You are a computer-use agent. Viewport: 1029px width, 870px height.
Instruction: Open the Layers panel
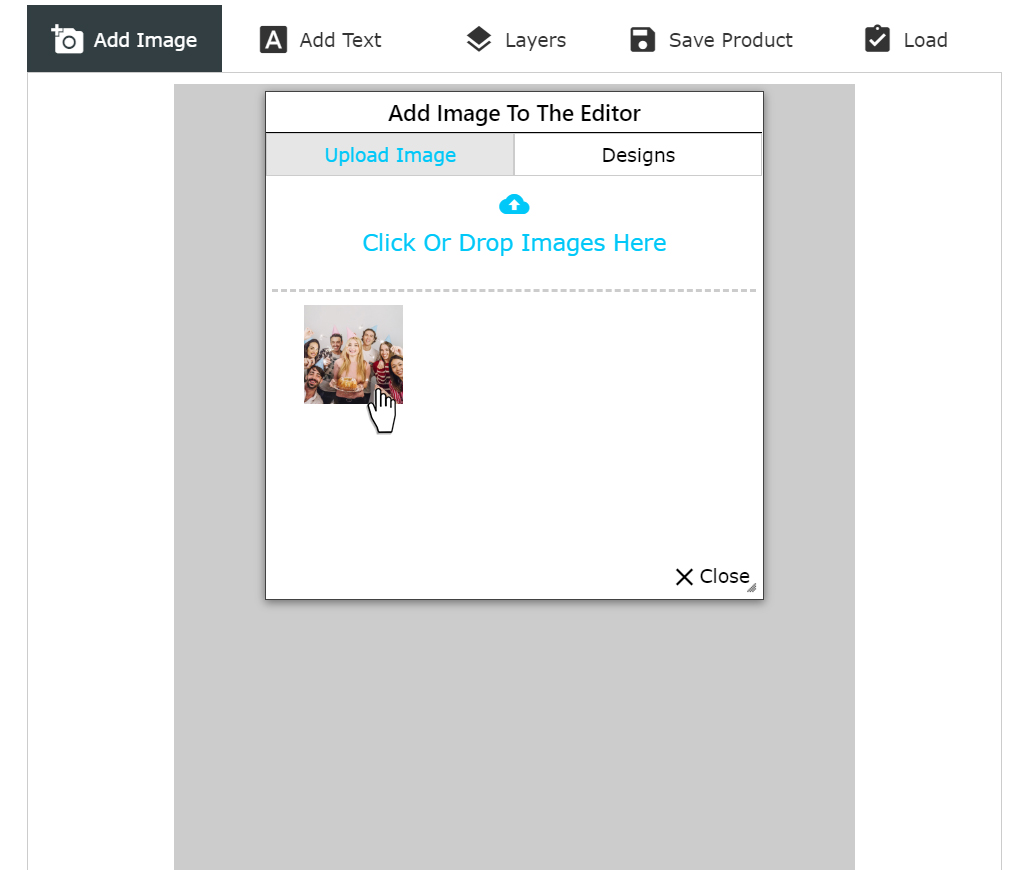(515, 38)
